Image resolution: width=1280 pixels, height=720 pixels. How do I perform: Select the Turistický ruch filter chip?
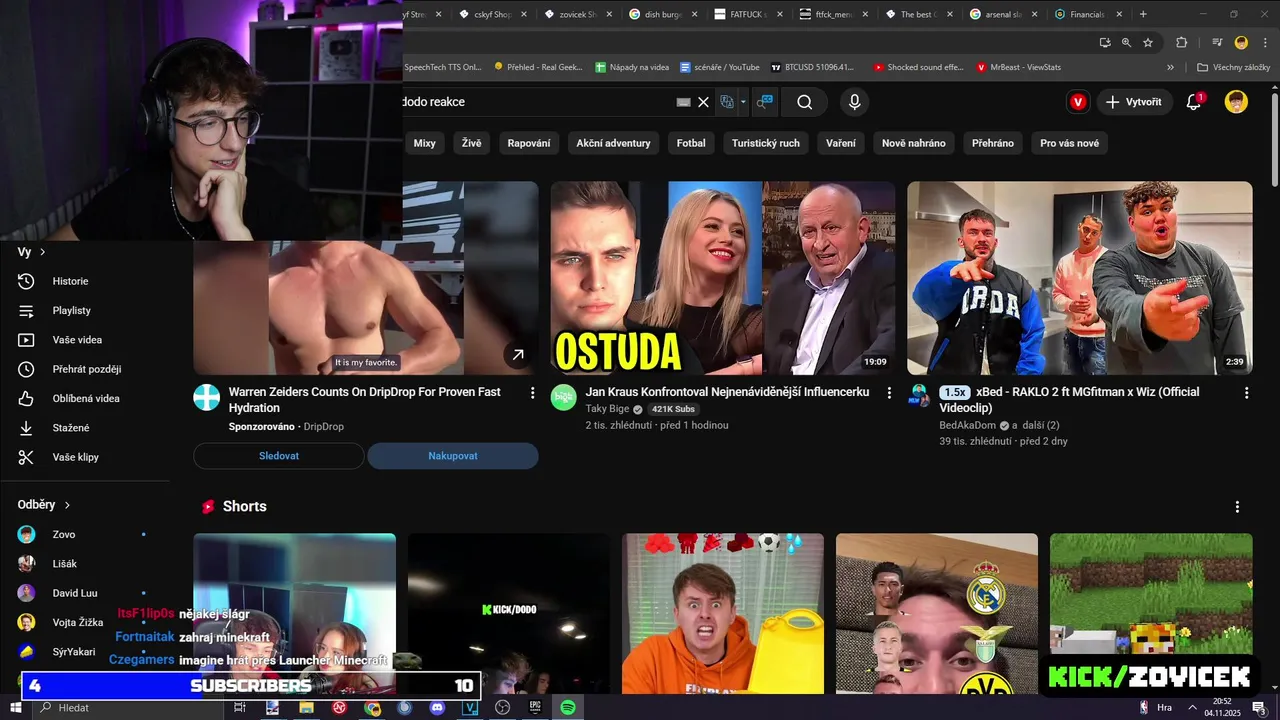(x=766, y=143)
